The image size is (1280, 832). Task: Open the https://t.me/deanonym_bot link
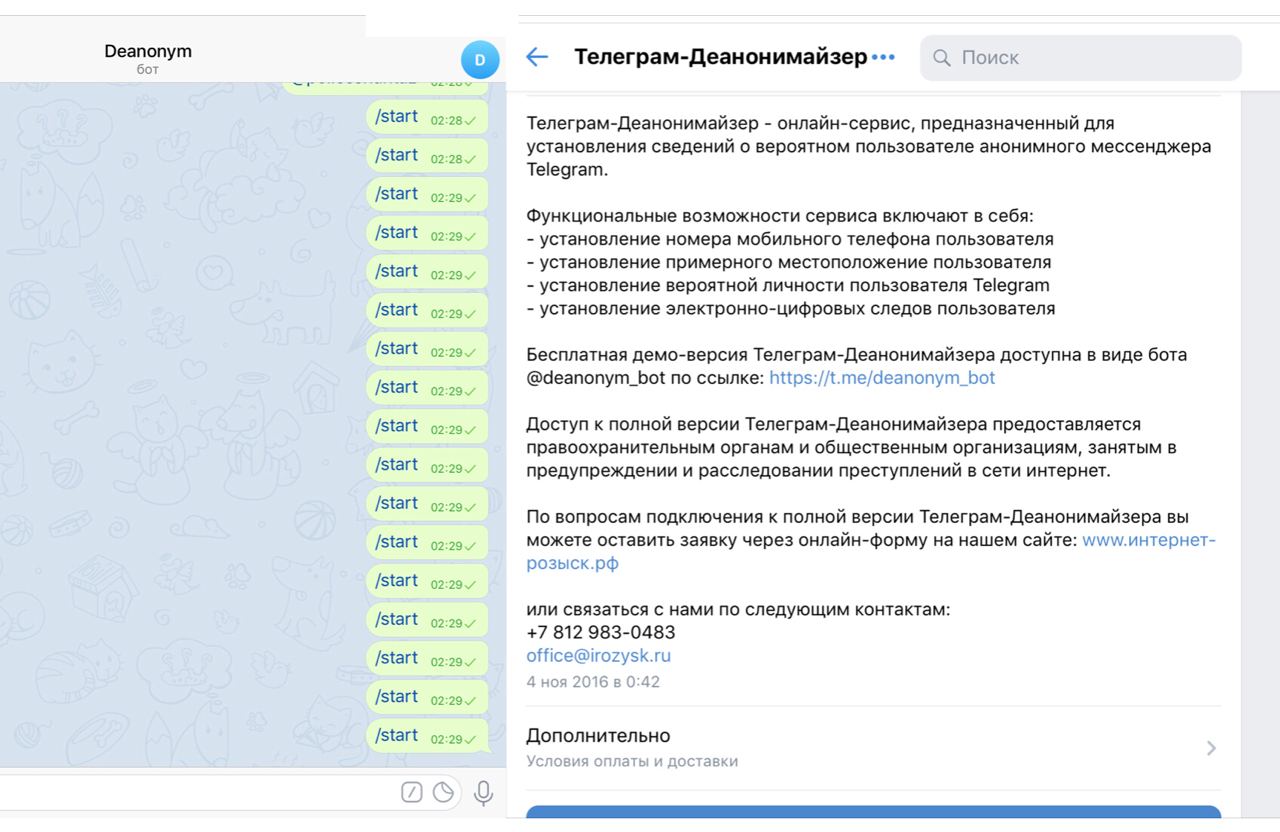pyautogui.click(x=883, y=378)
